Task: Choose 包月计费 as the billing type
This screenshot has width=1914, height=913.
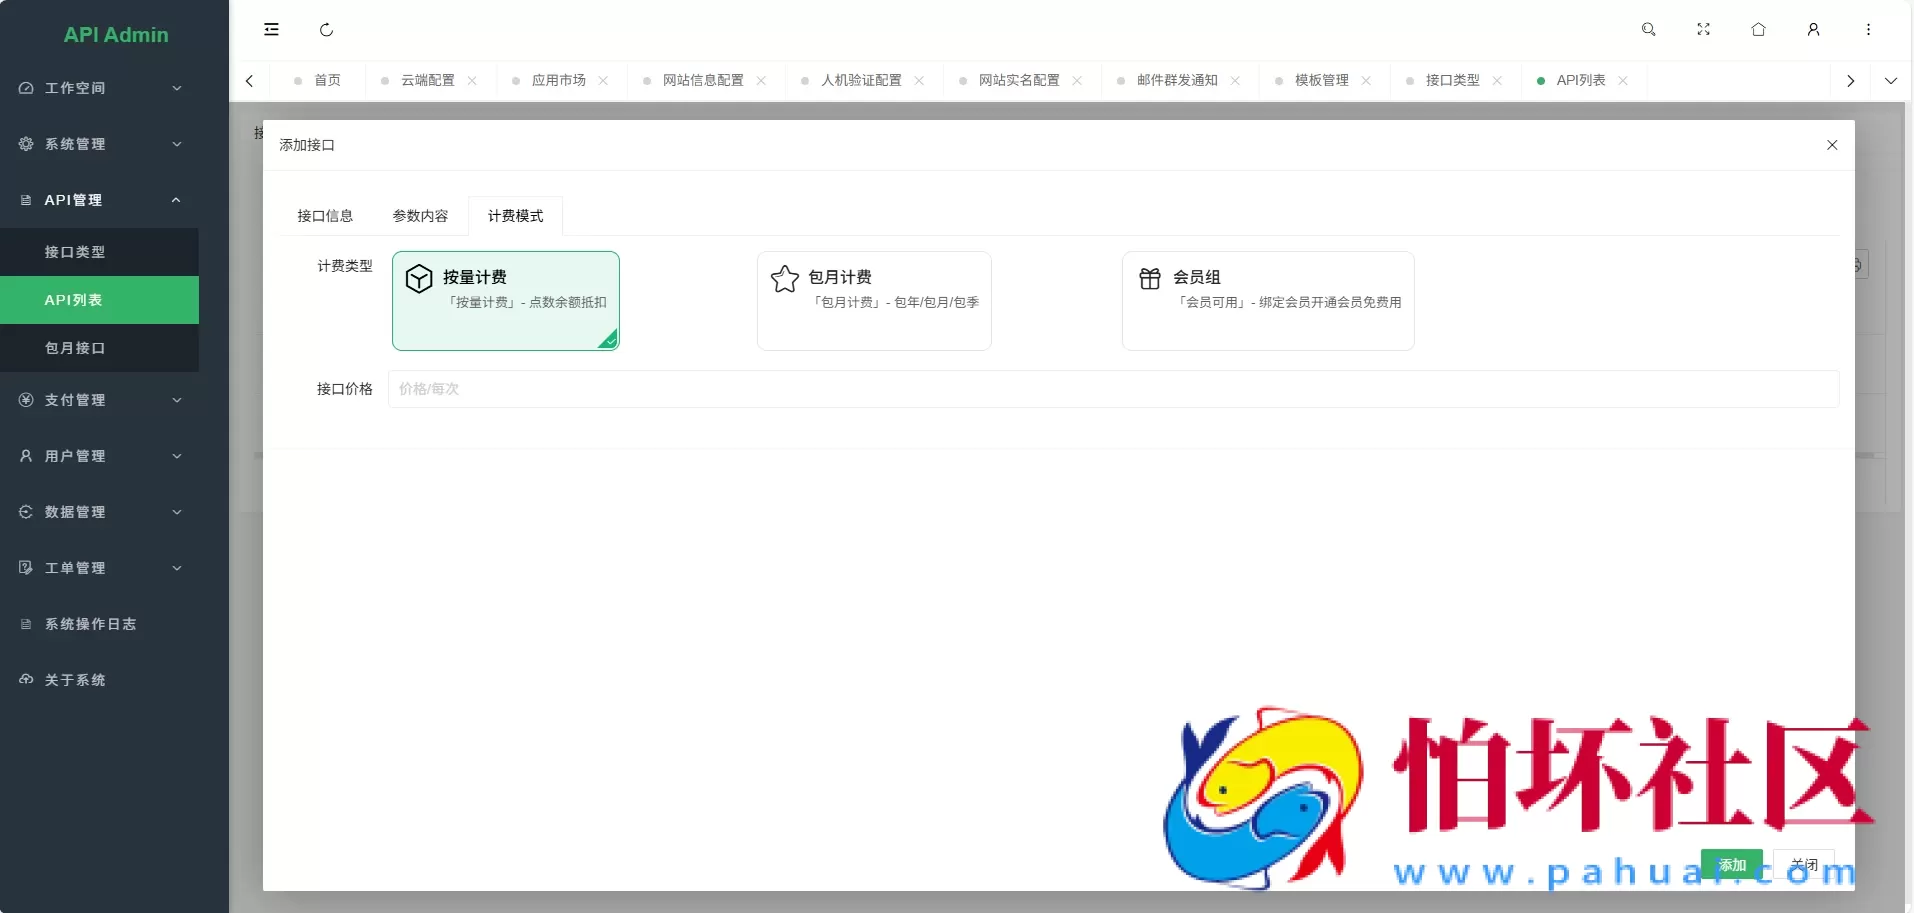Action: tap(874, 300)
